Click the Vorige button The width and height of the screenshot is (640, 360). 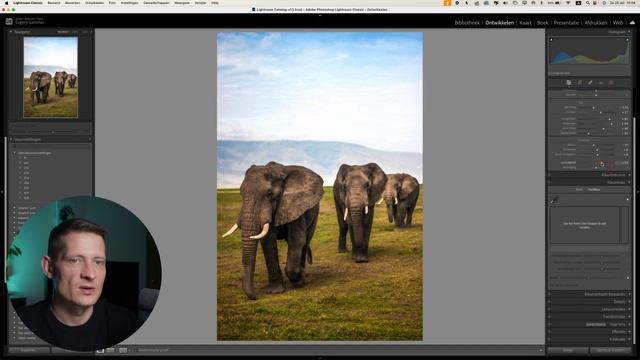pyautogui.click(x=568, y=350)
